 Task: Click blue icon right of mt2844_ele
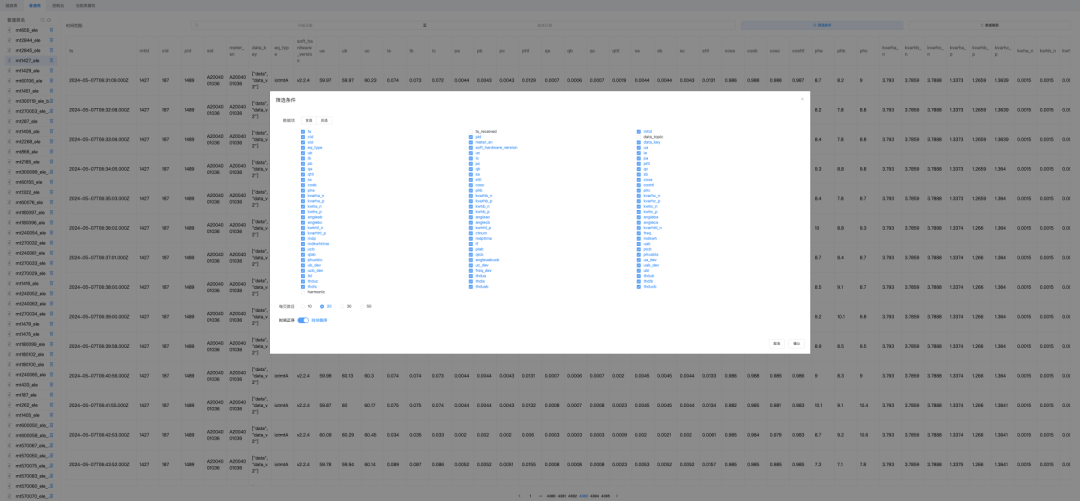[52, 40]
